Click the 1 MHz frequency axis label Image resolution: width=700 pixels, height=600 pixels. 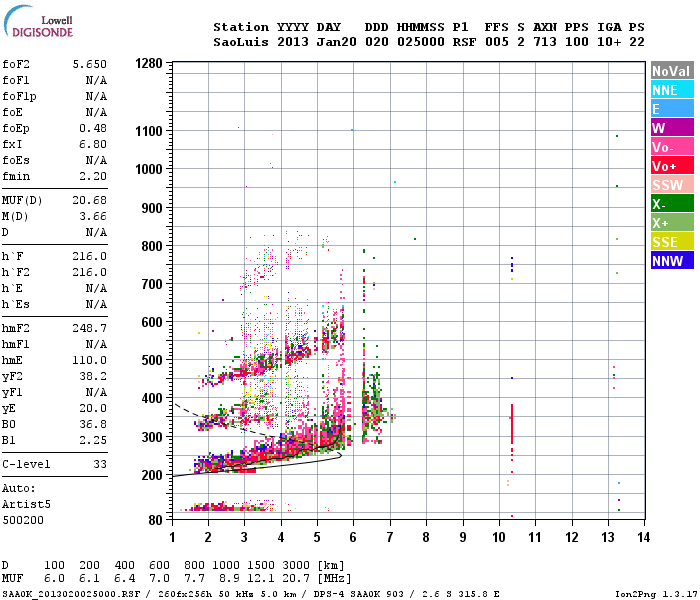point(172,537)
